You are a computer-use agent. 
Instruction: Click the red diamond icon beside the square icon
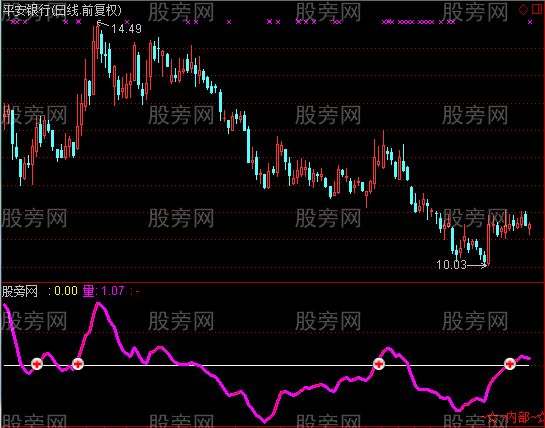click(x=523, y=9)
